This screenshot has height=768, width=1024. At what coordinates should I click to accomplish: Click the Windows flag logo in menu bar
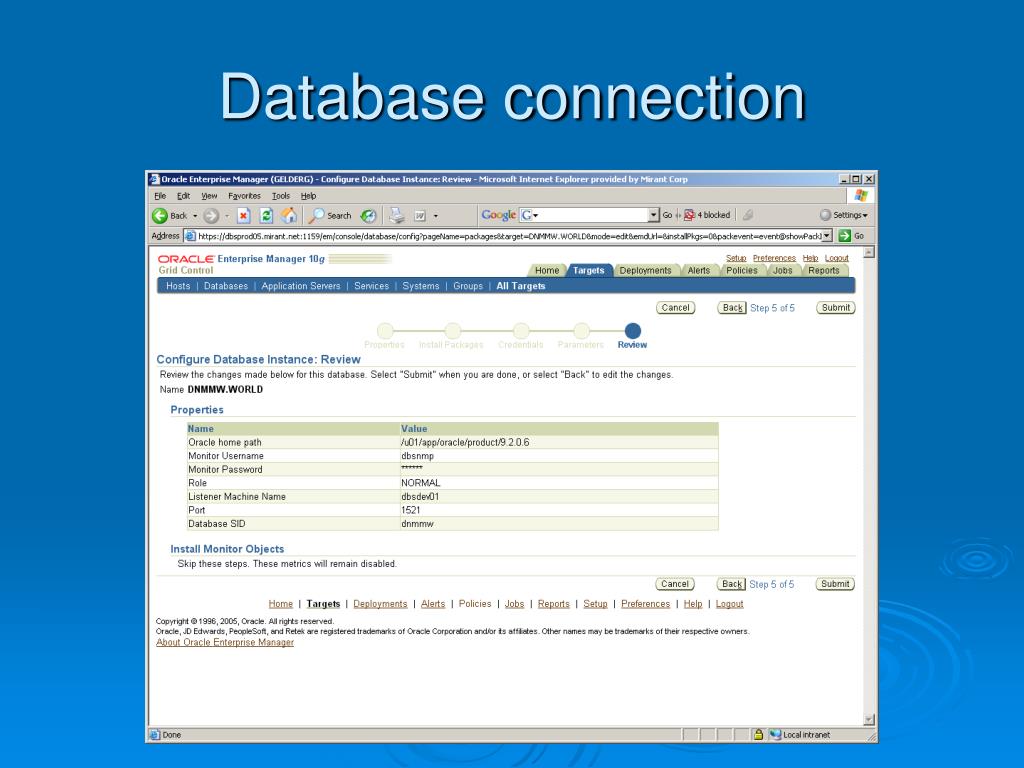[x=861, y=195]
